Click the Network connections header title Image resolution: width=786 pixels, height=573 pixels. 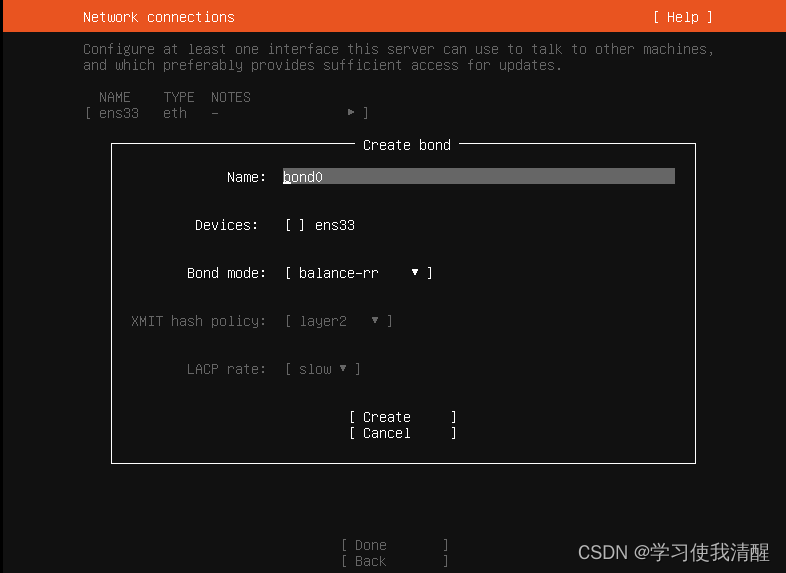[158, 17]
